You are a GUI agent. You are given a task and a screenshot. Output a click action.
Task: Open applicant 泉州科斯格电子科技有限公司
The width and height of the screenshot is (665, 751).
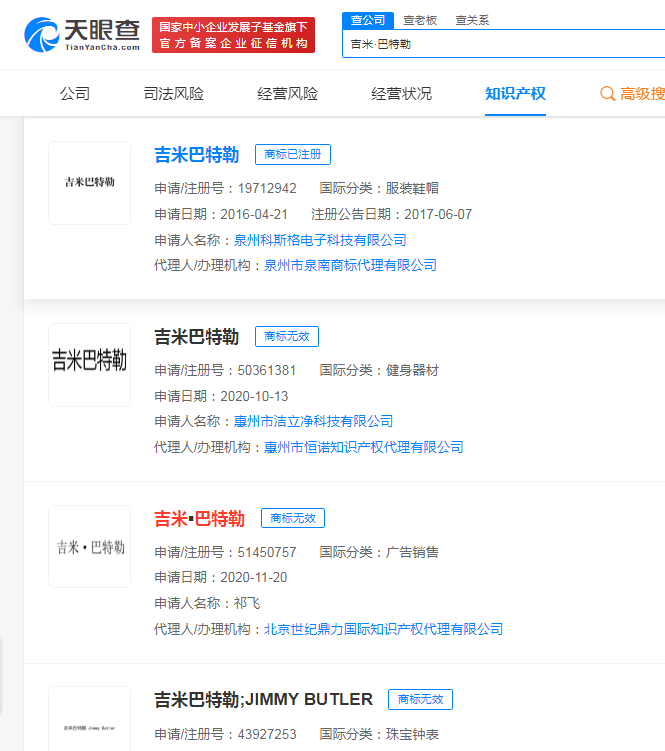point(320,240)
